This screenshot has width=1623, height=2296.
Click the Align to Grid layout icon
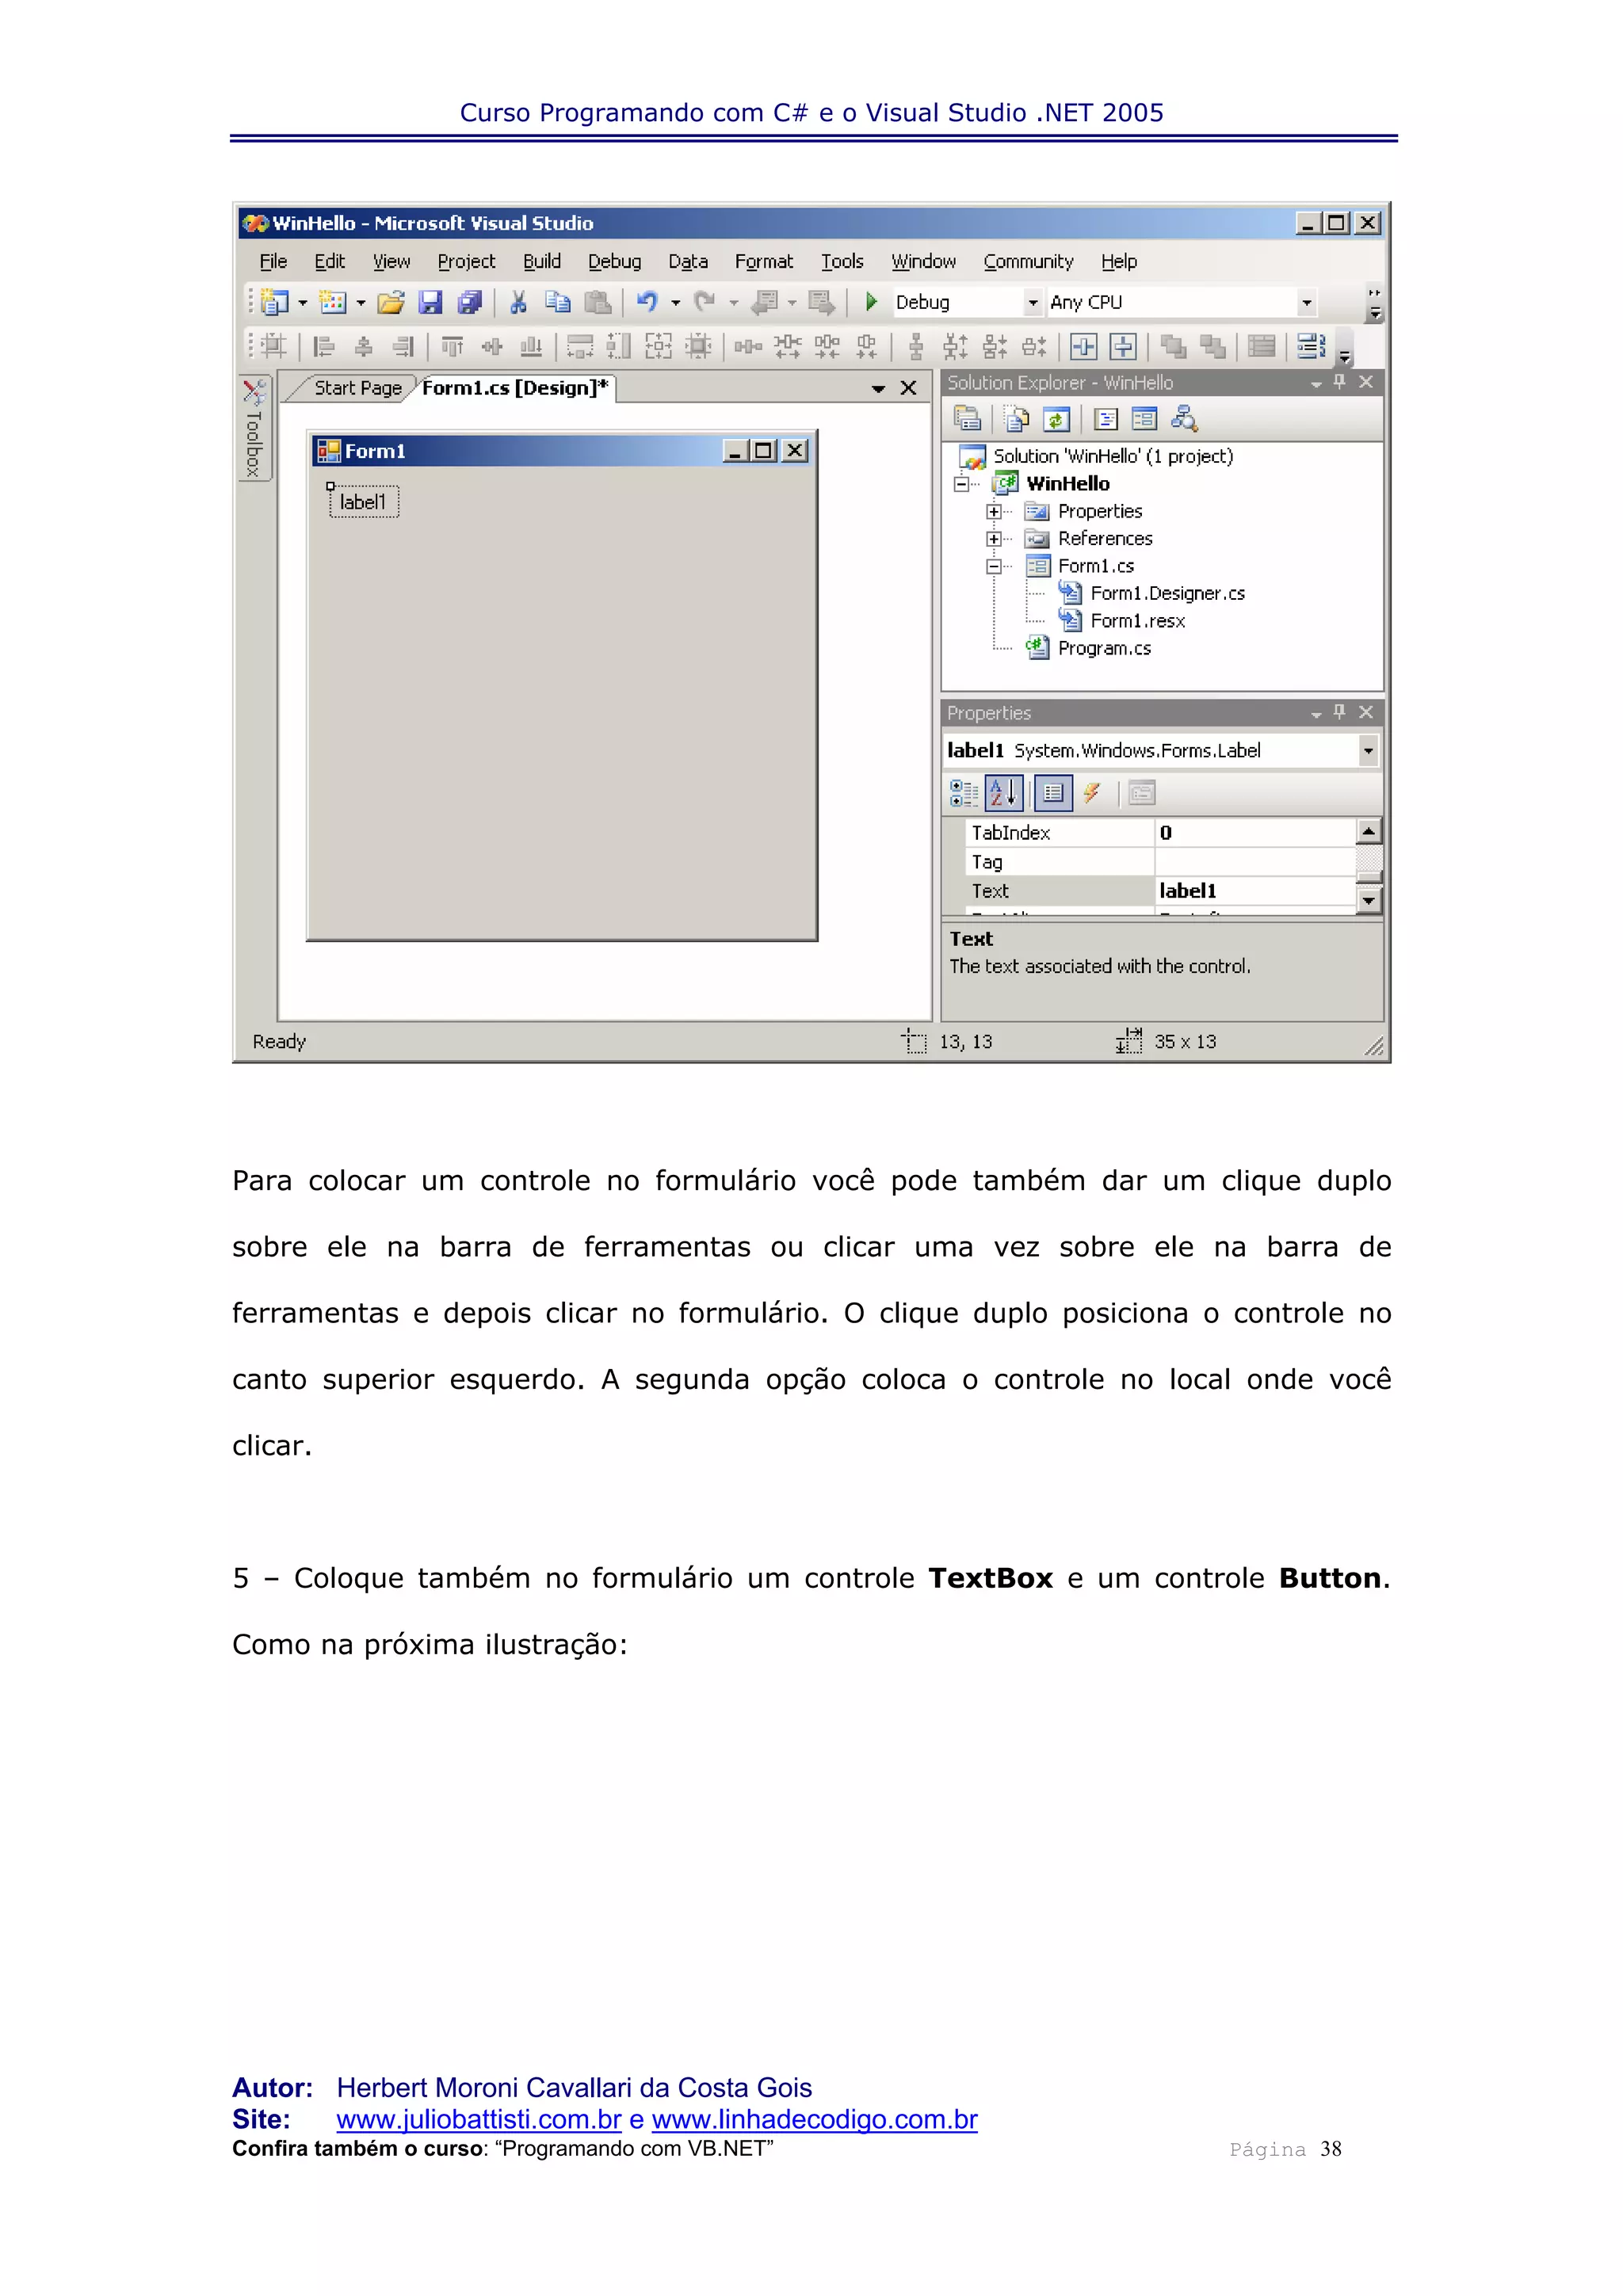tap(273, 347)
